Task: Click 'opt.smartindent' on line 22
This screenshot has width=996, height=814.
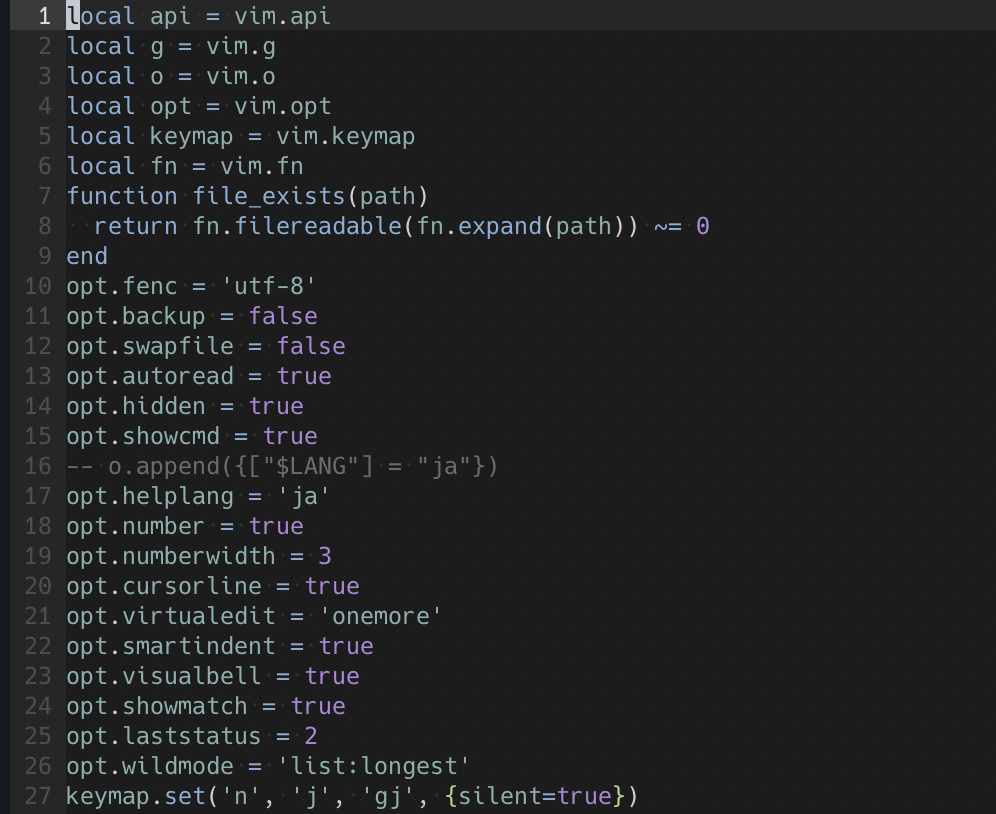Action: click(171, 646)
